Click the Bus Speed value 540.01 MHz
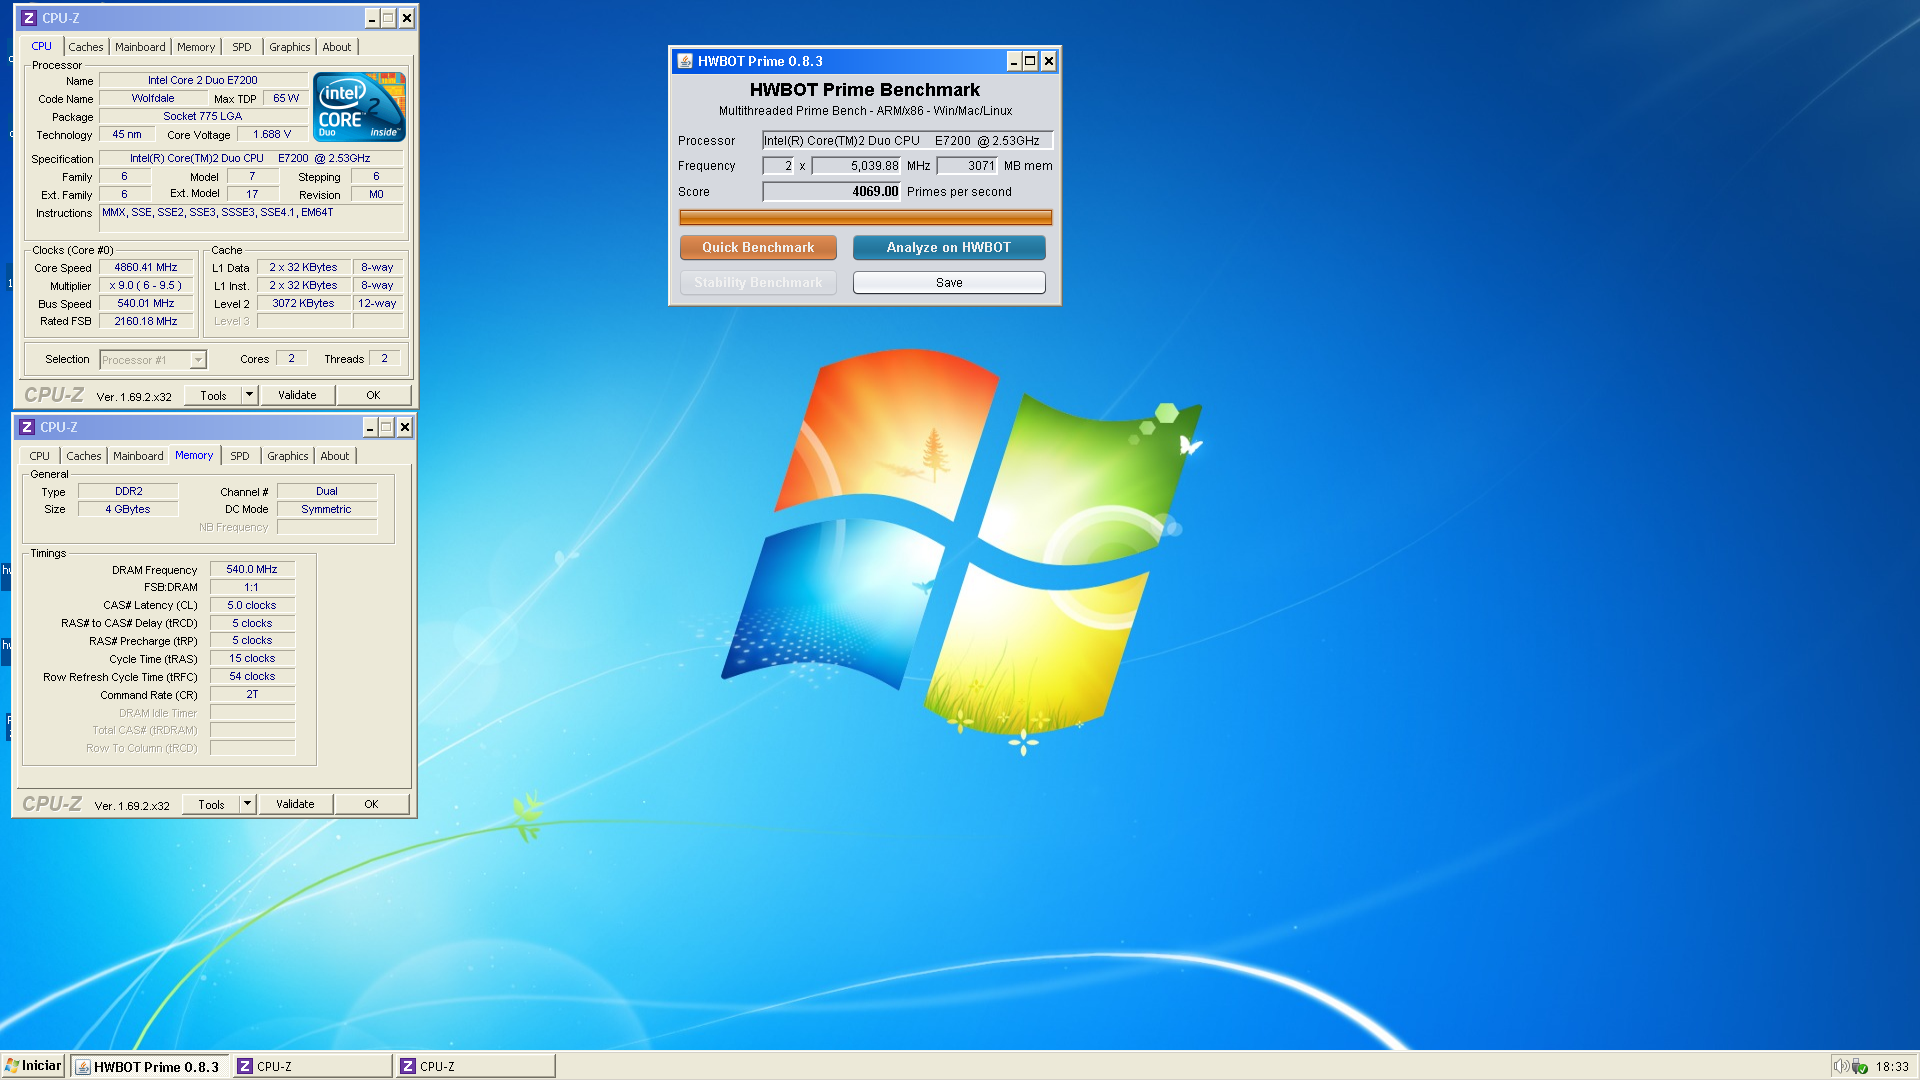This screenshot has height=1080, width=1920. point(146,304)
